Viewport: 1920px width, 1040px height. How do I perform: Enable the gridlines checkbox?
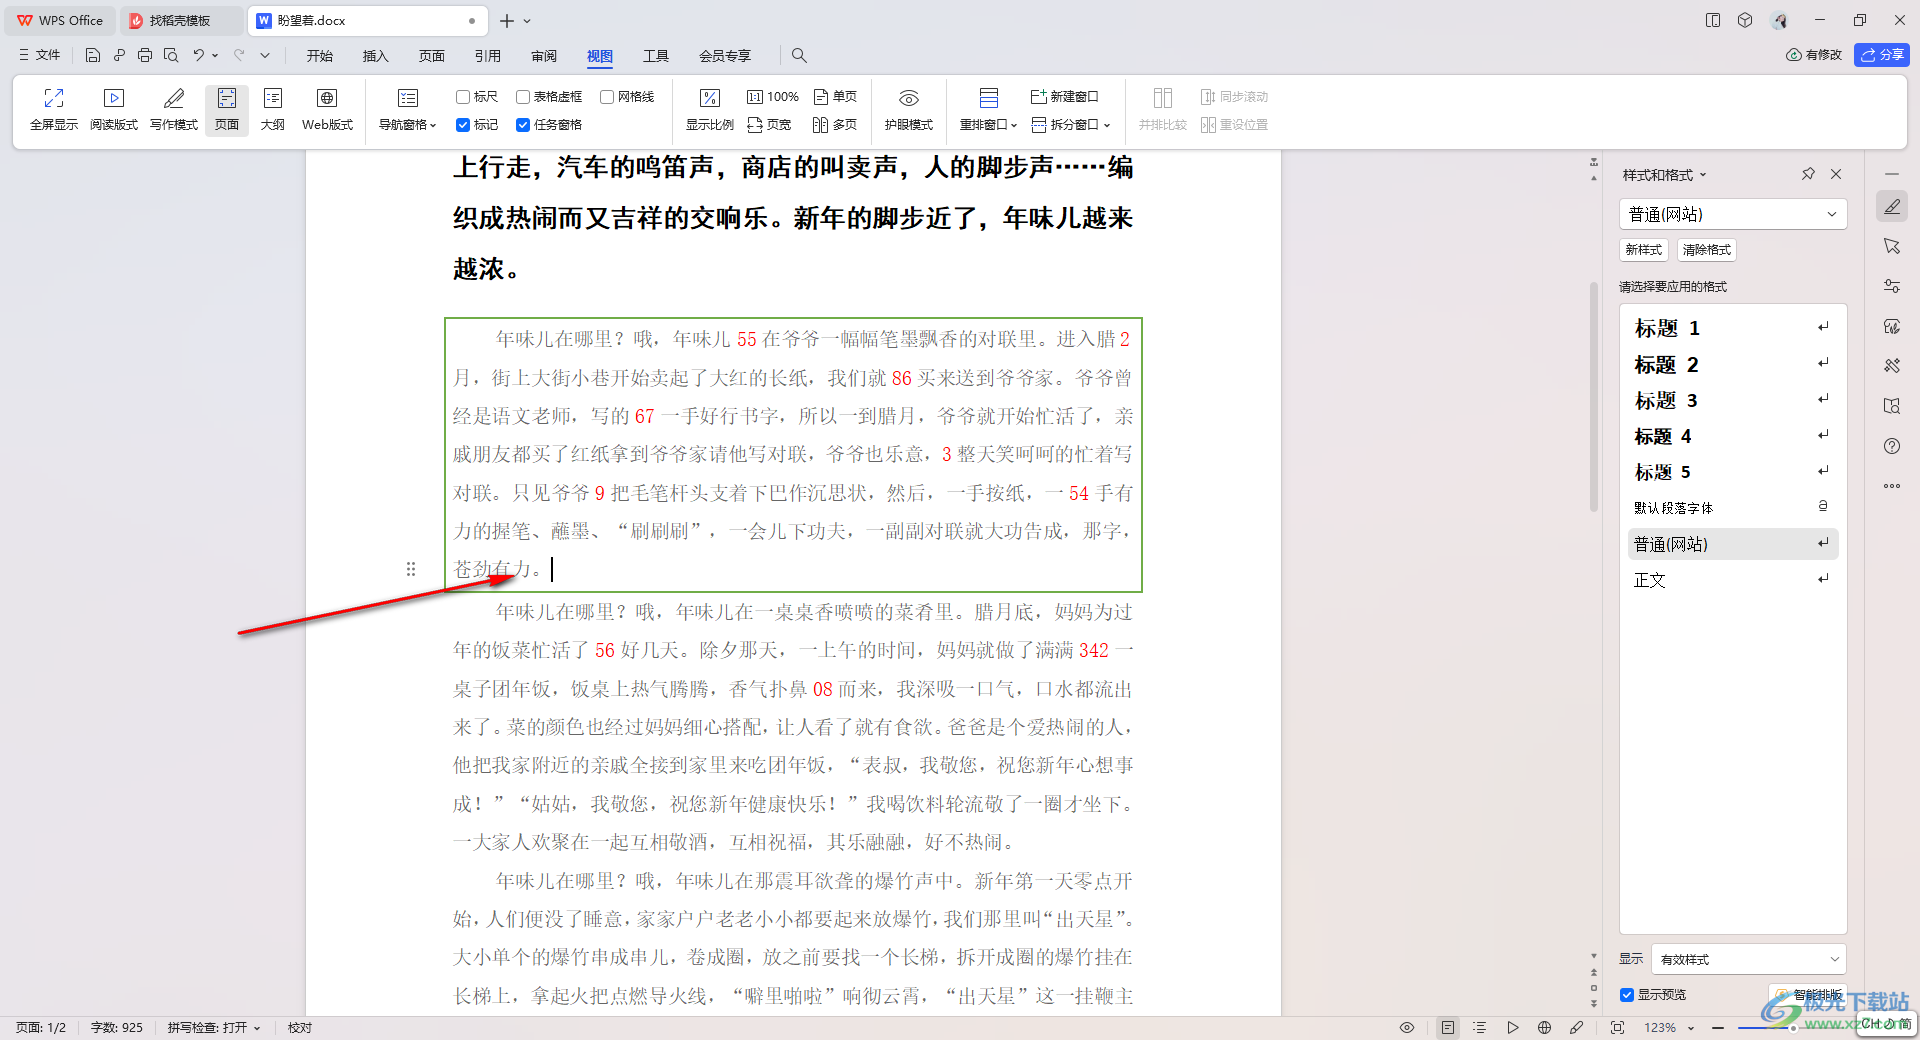pyautogui.click(x=607, y=97)
